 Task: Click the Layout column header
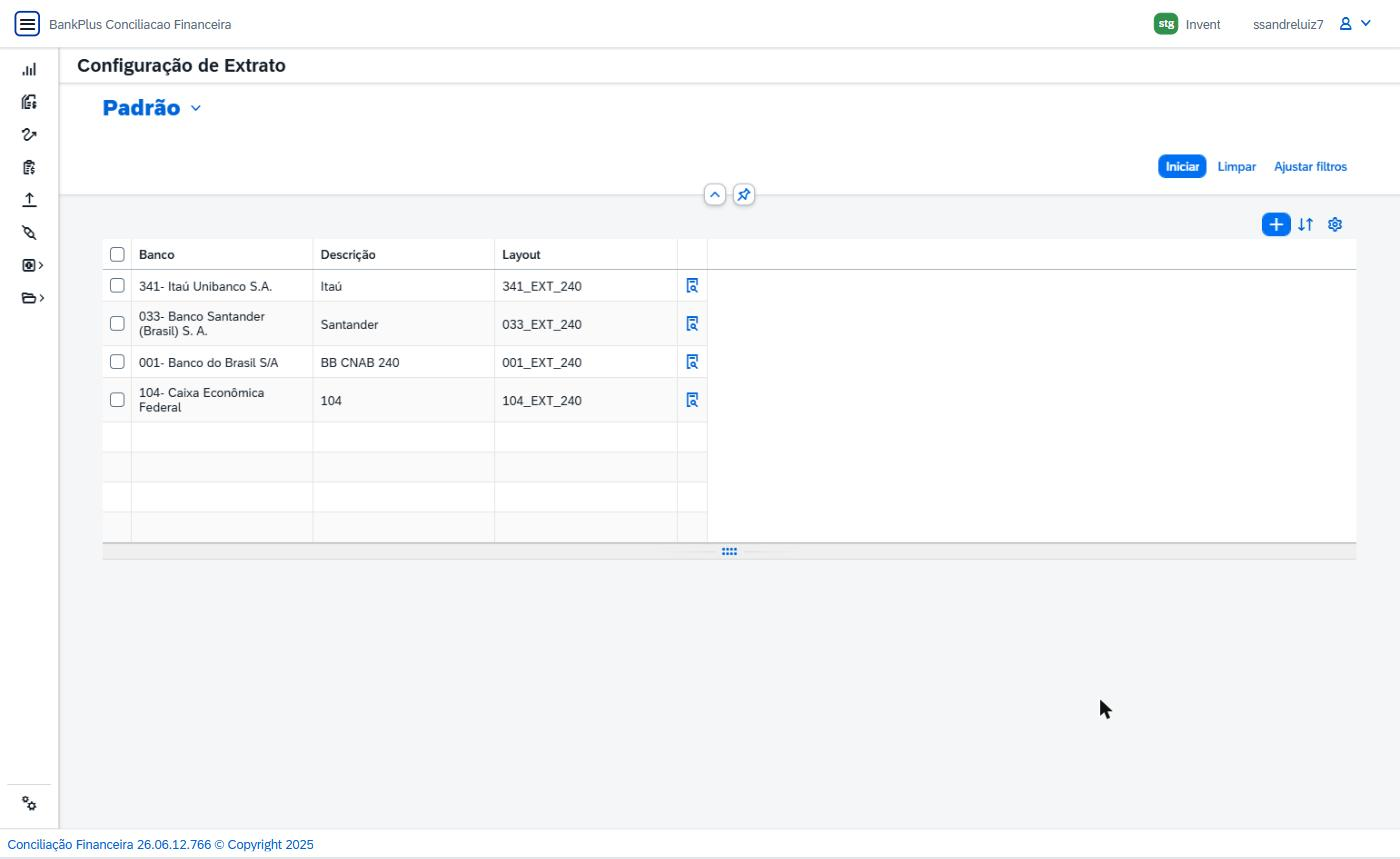[x=586, y=255]
